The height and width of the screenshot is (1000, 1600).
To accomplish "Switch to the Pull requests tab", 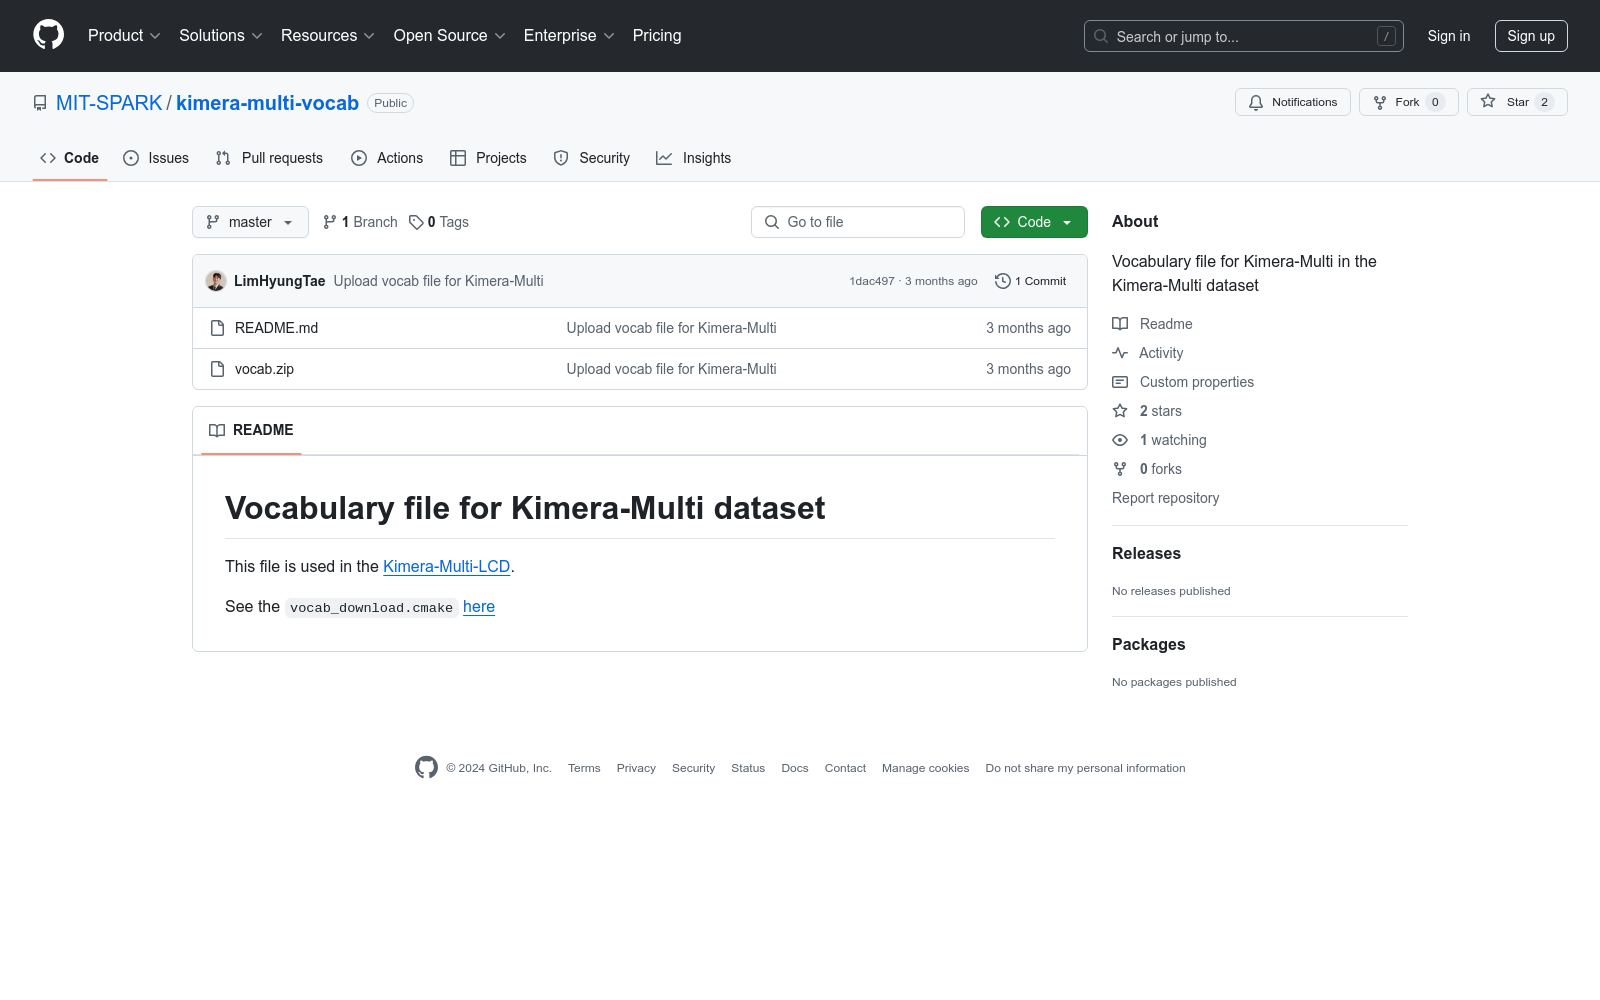I will [x=269, y=158].
